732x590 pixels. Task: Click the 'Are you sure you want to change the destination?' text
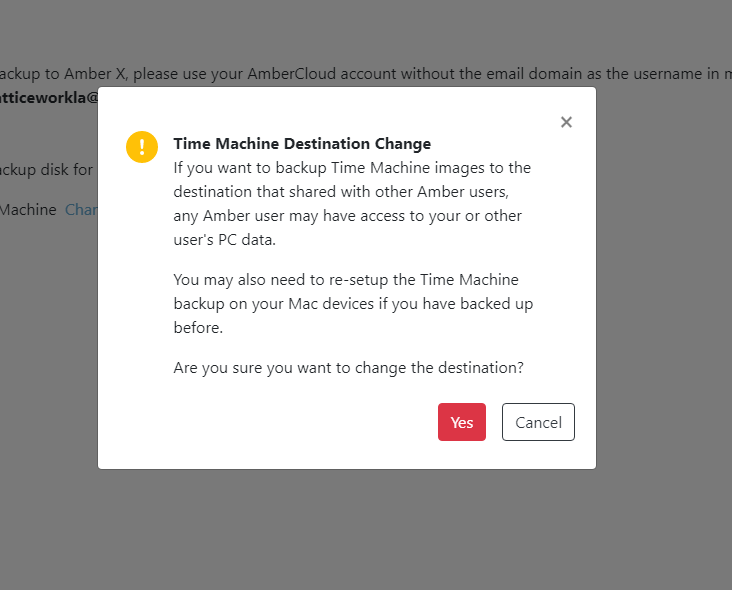[x=349, y=368]
